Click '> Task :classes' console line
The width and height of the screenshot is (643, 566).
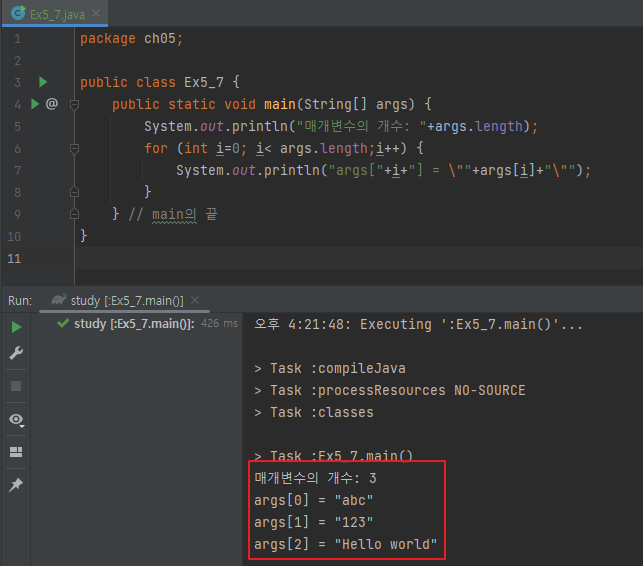click(314, 412)
